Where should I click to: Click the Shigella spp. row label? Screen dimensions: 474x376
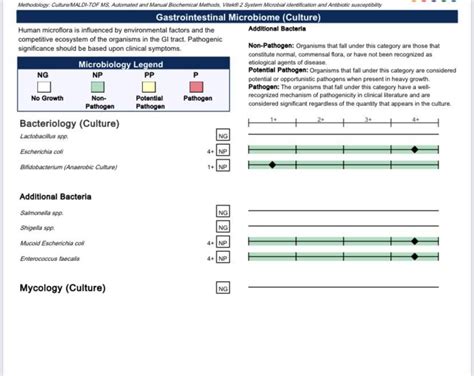click(x=37, y=228)
